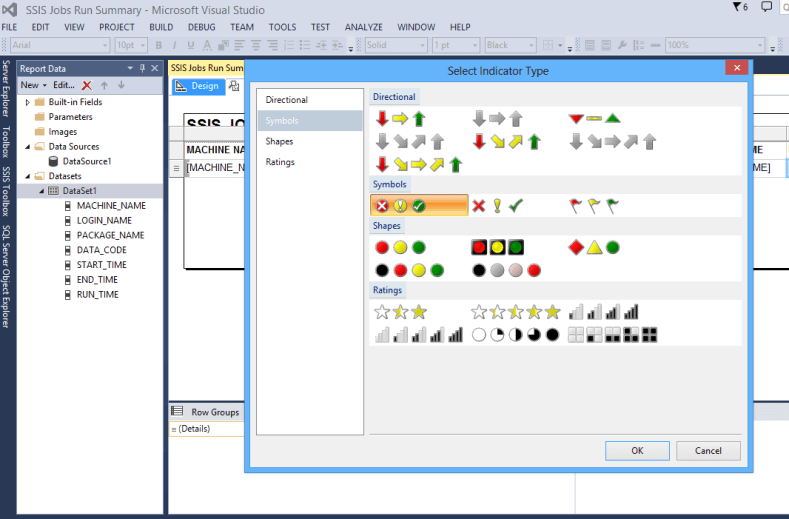
Task: Collapse the DataSet1 node
Action: pyautogui.click(x=42, y=191)
